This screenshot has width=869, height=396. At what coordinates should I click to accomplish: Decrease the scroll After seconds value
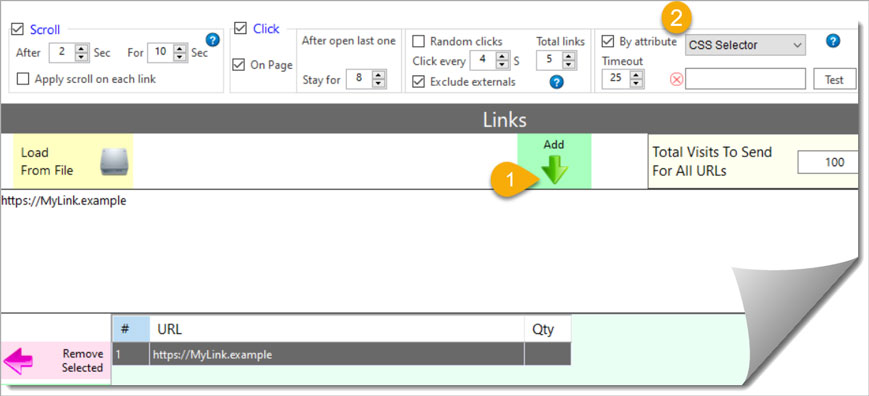pyautogui.click(x=81, y=57)
